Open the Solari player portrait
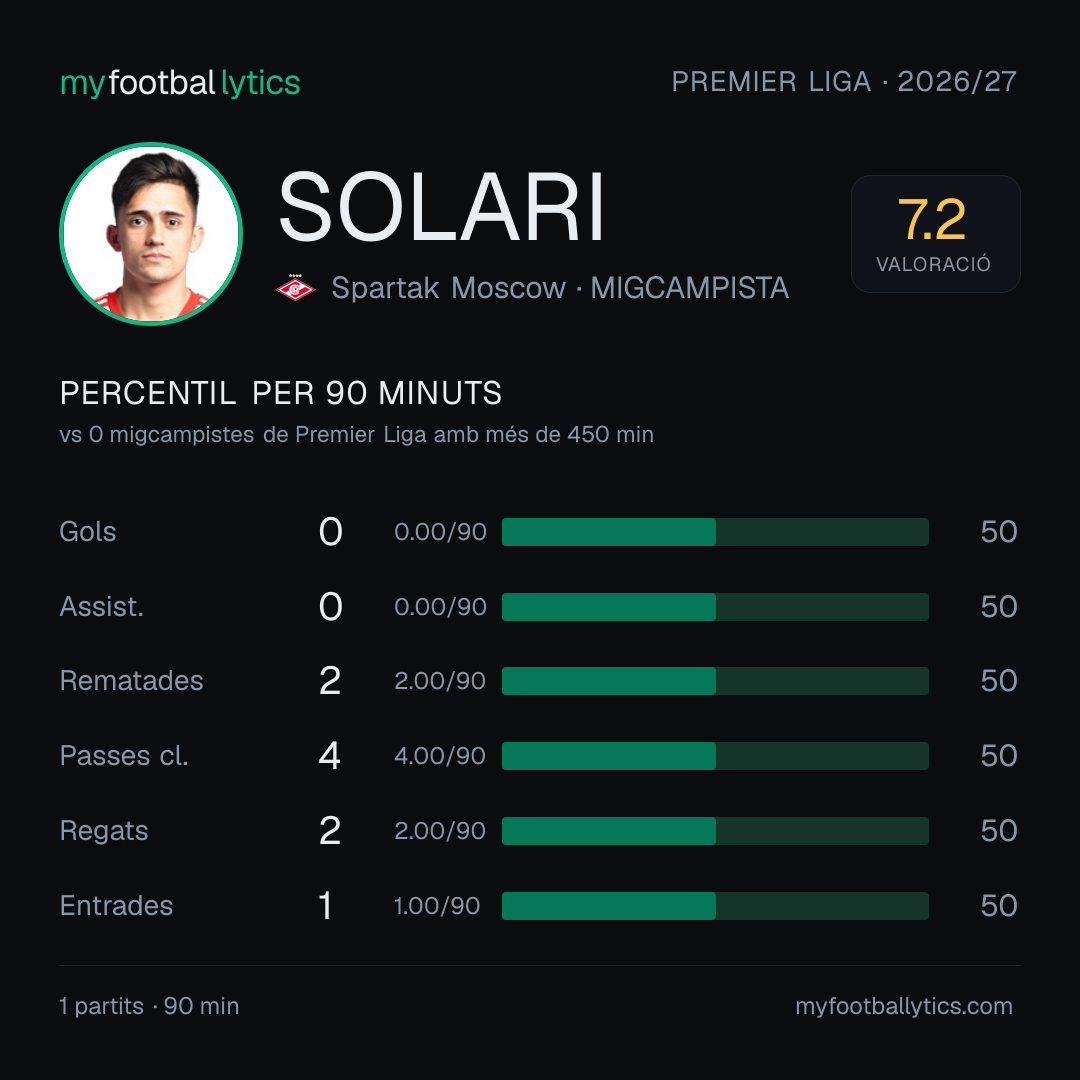The height and width of the screenshot is (1080, 1080). pyautogui.click(x=151, y=234)
